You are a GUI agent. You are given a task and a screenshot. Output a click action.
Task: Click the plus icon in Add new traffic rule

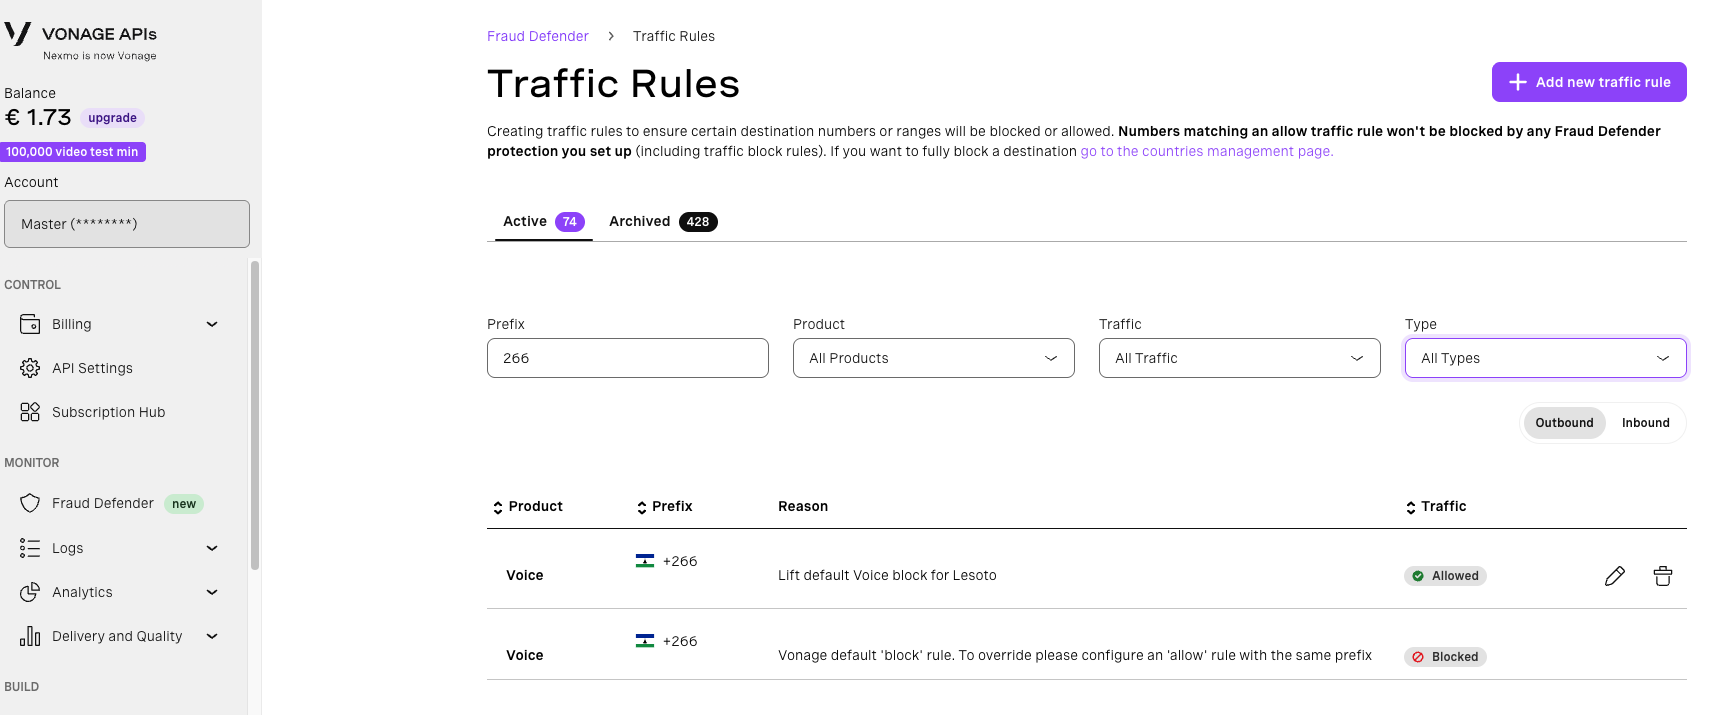(1518, 82)
